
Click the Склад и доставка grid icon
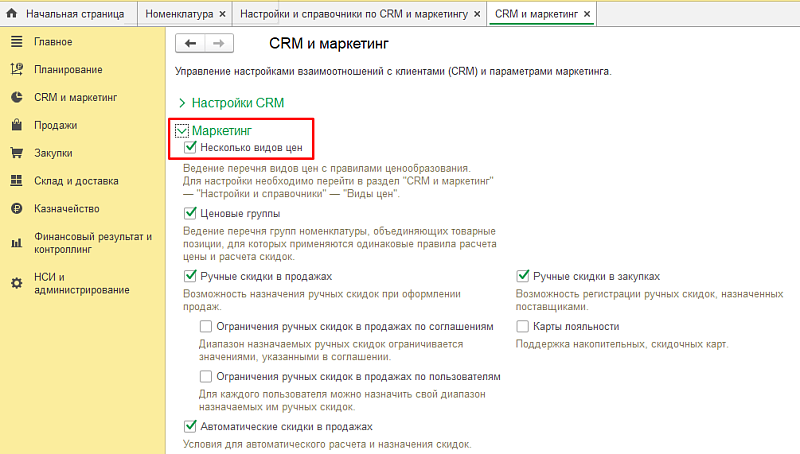tap(16, 181)
